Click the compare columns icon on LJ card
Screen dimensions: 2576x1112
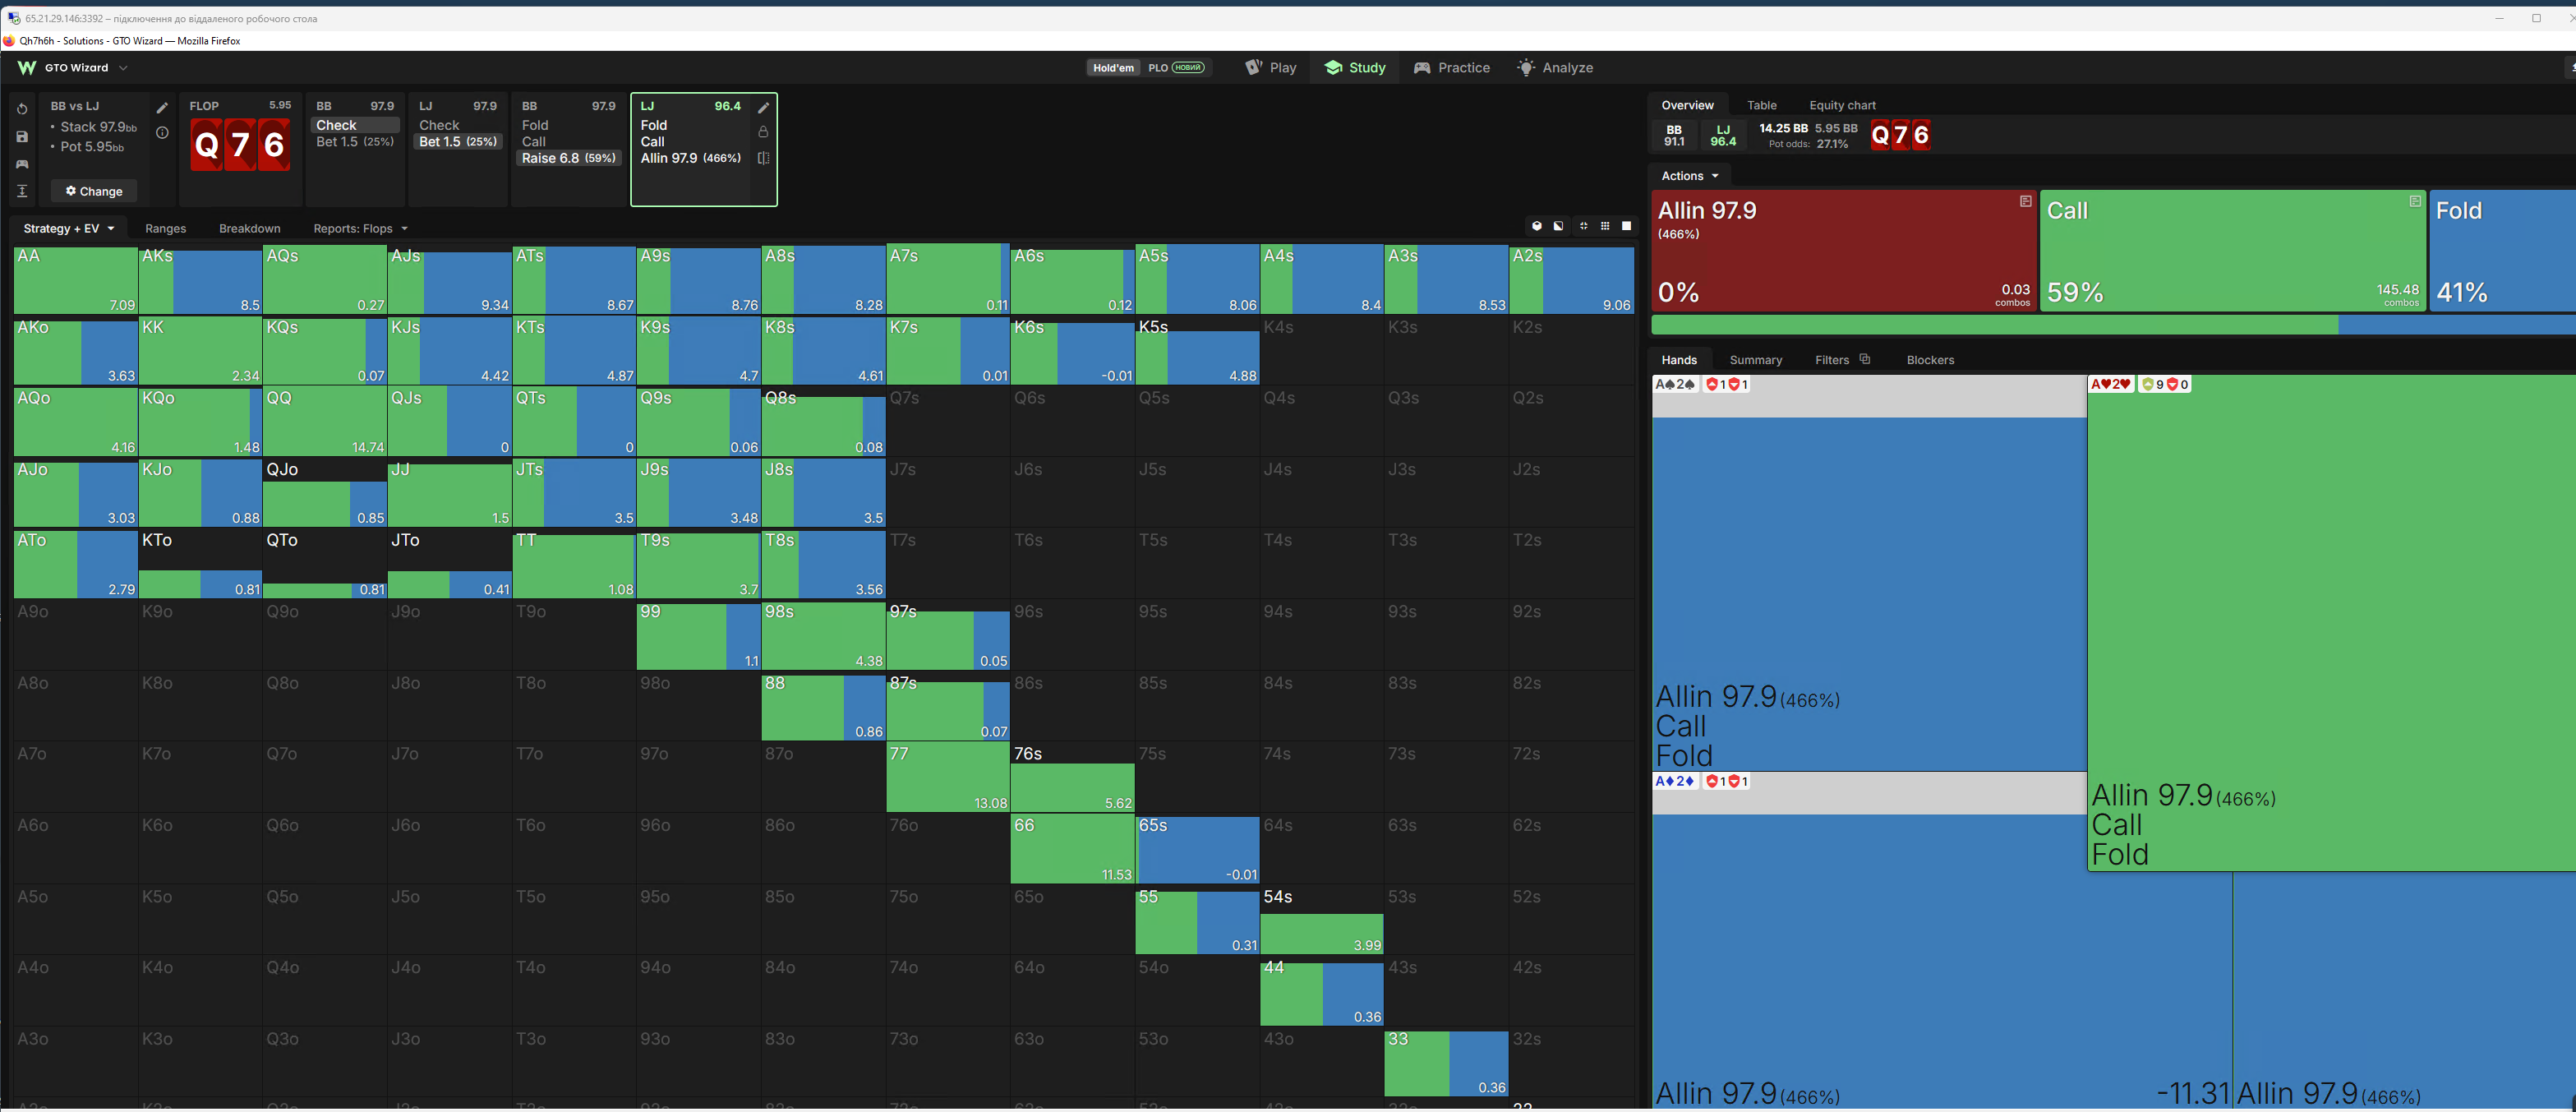pyautogui.click(x=763, y=158)
